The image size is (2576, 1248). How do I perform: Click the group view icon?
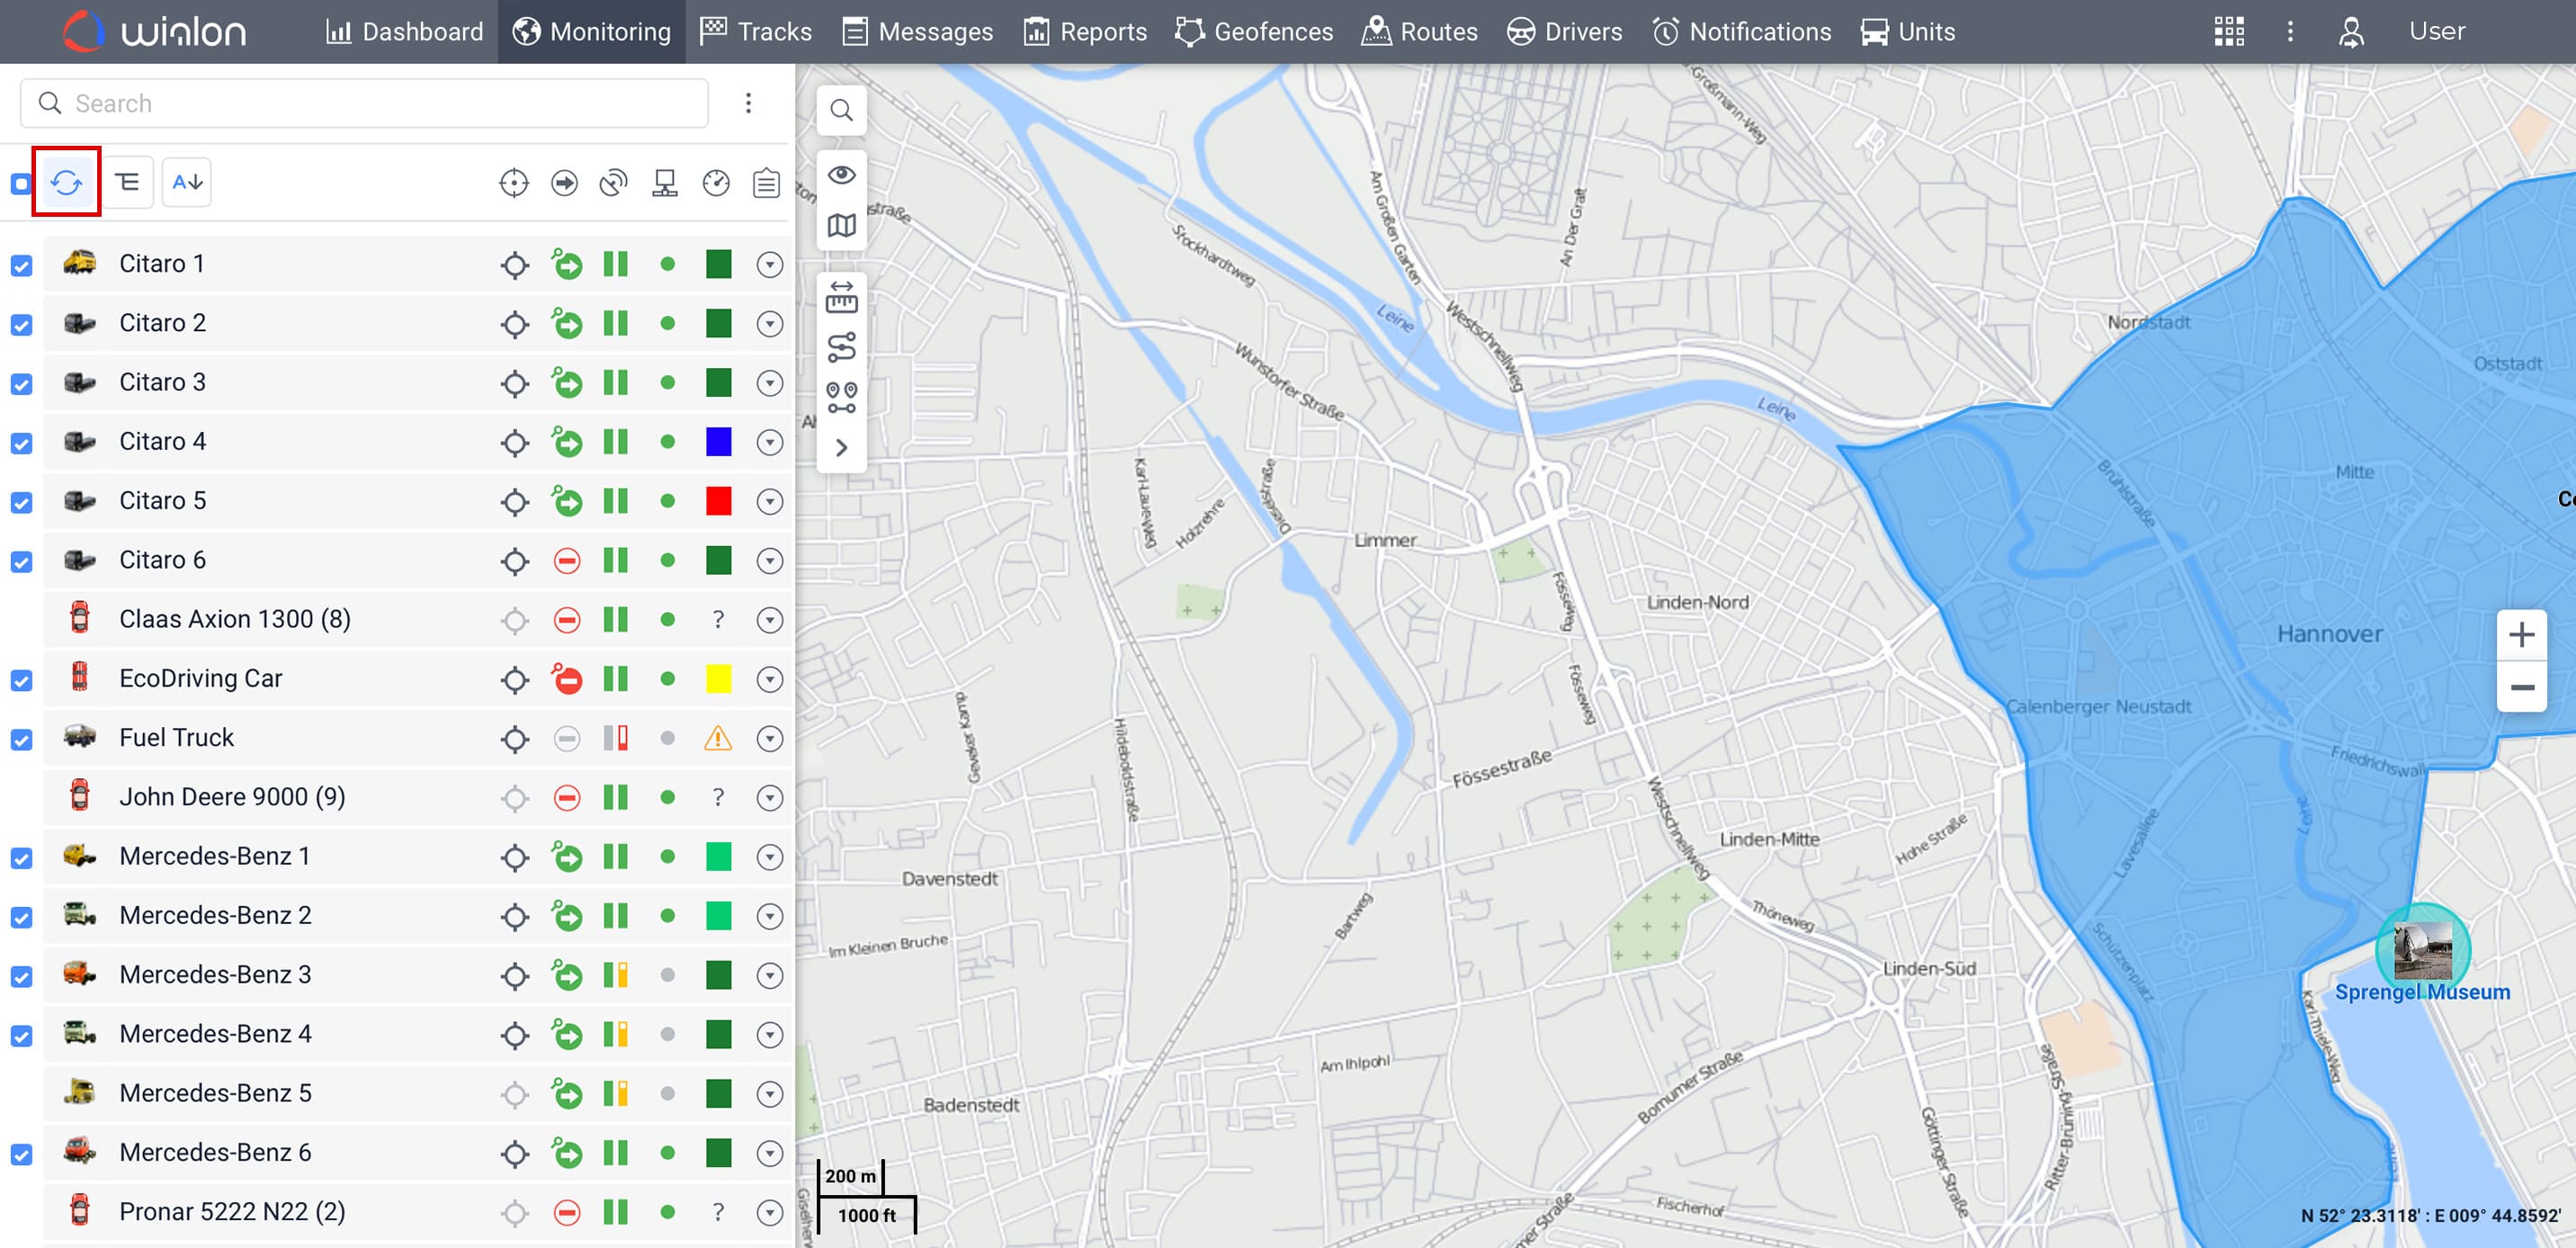point(127,182)
